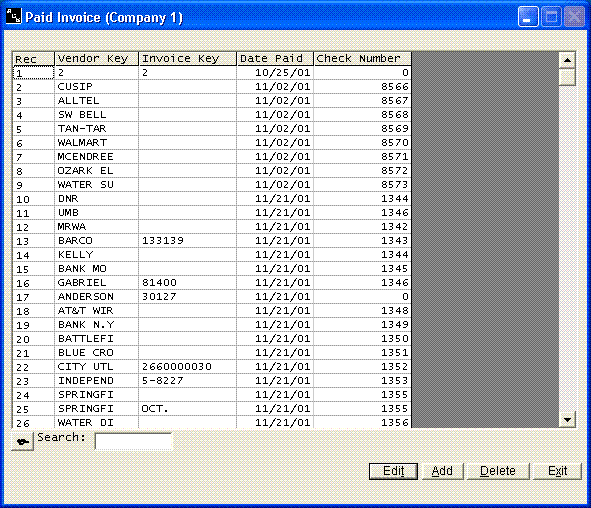Screen dimensions: 591x508
Task: Minimize the Paid Invoice window
Action: [528, 17]
